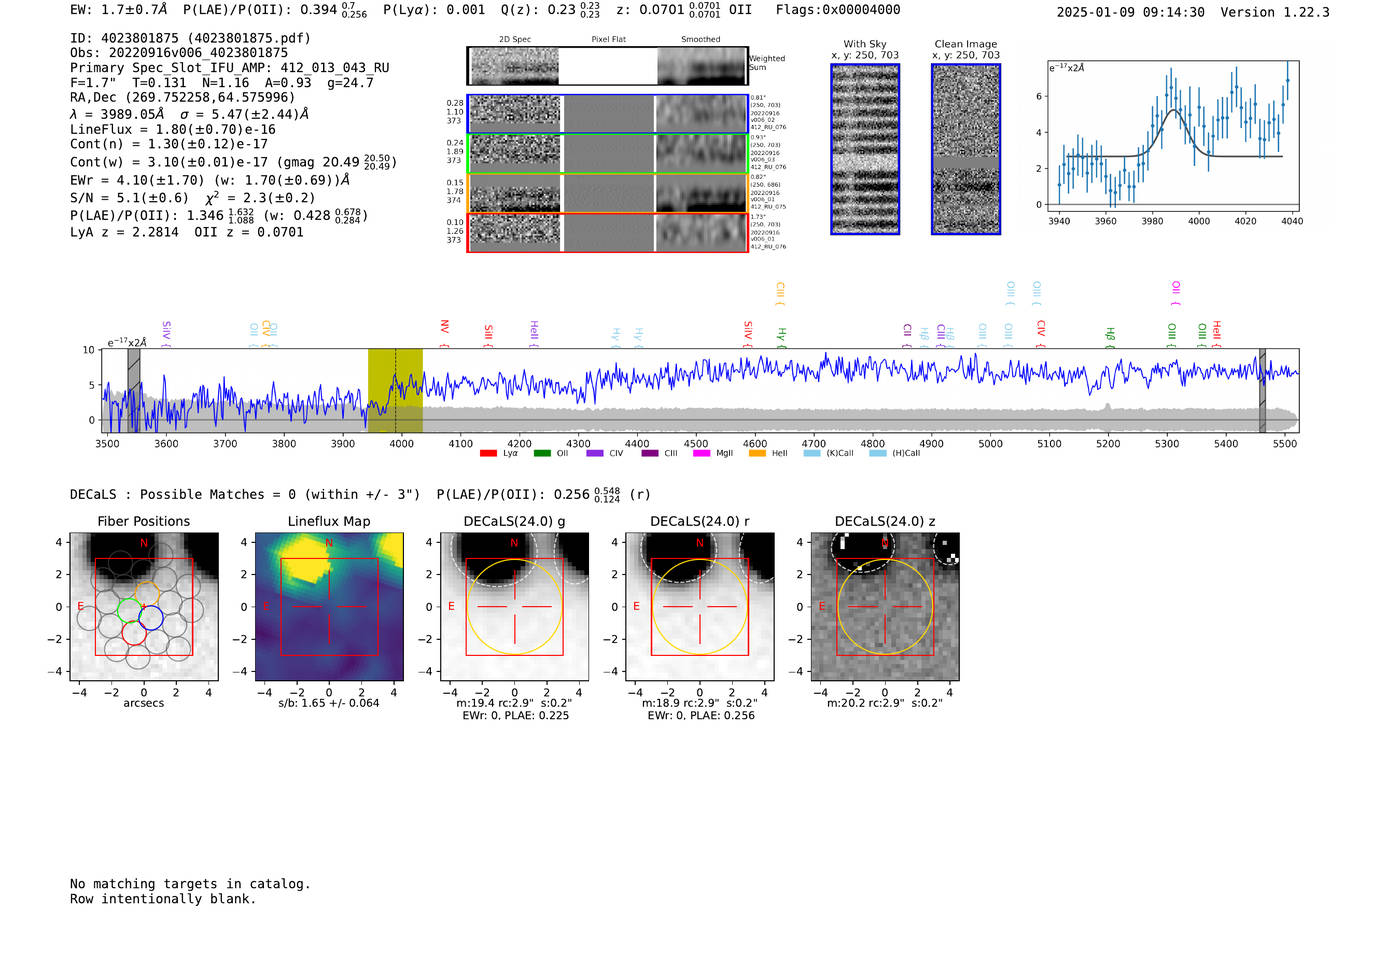Select the green-bordered fiber spectrum row
The width and height of the screenshot is (1400, 953).
[x=607, y=153]
